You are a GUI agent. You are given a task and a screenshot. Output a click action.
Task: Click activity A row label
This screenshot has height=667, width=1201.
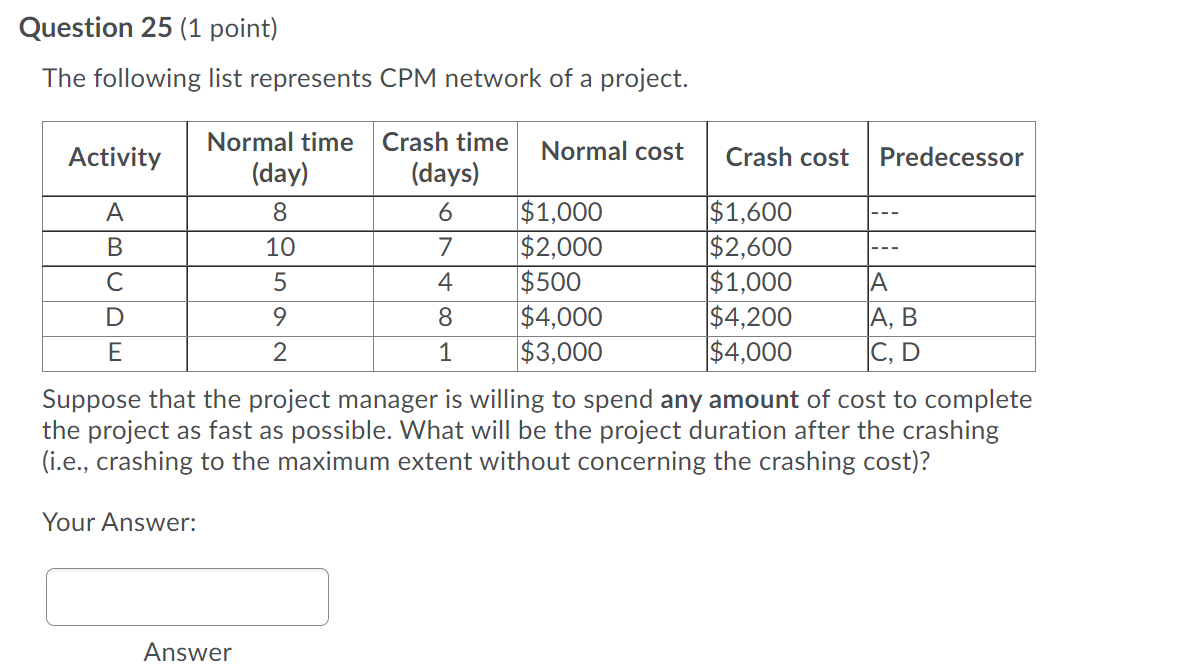pyautogui.click(x=113, y=212)
